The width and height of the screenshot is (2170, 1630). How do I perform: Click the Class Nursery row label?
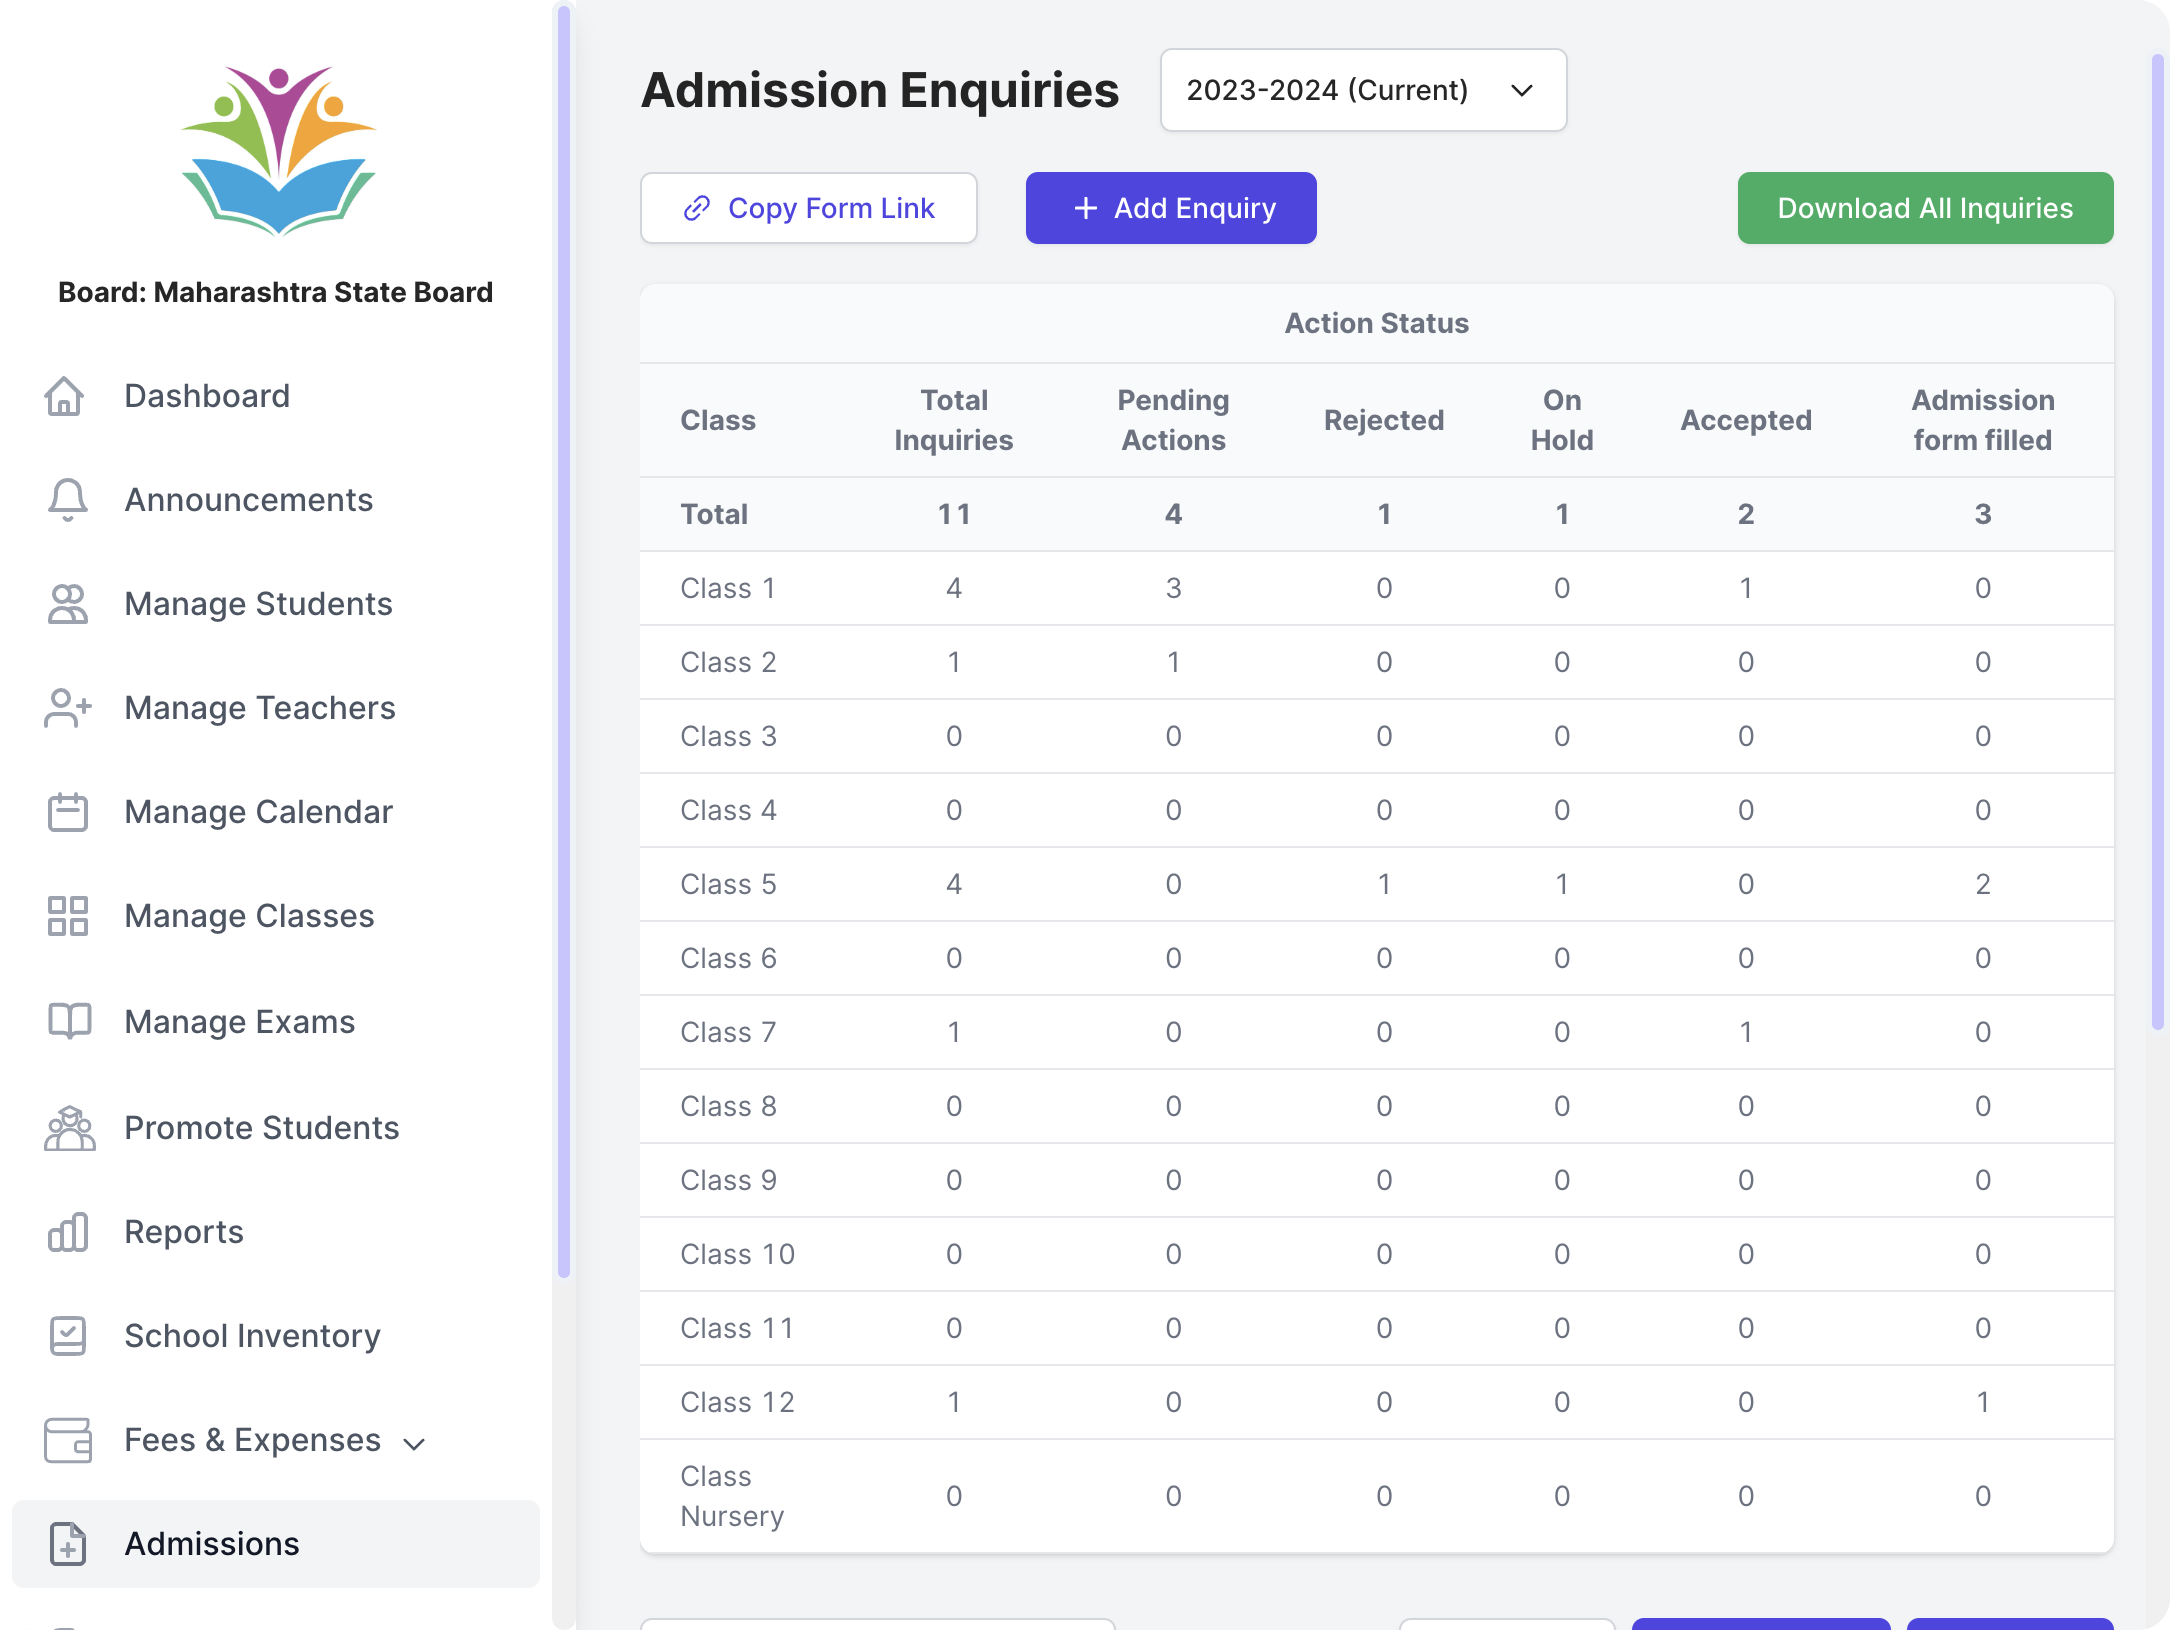pos(732,1496)
